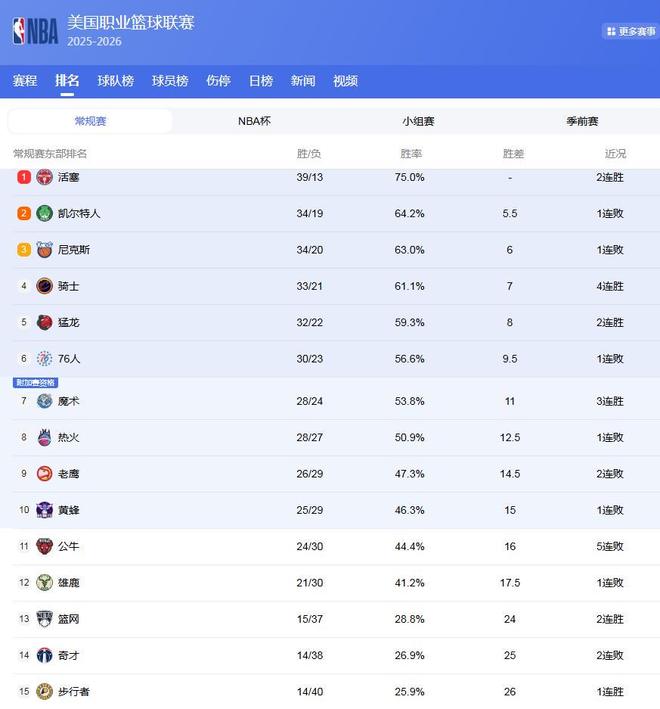This screenshot has height=709, width=660.
Task: Open the 球队榜 (team rankings) tab
Action: [x=115, y=81]
